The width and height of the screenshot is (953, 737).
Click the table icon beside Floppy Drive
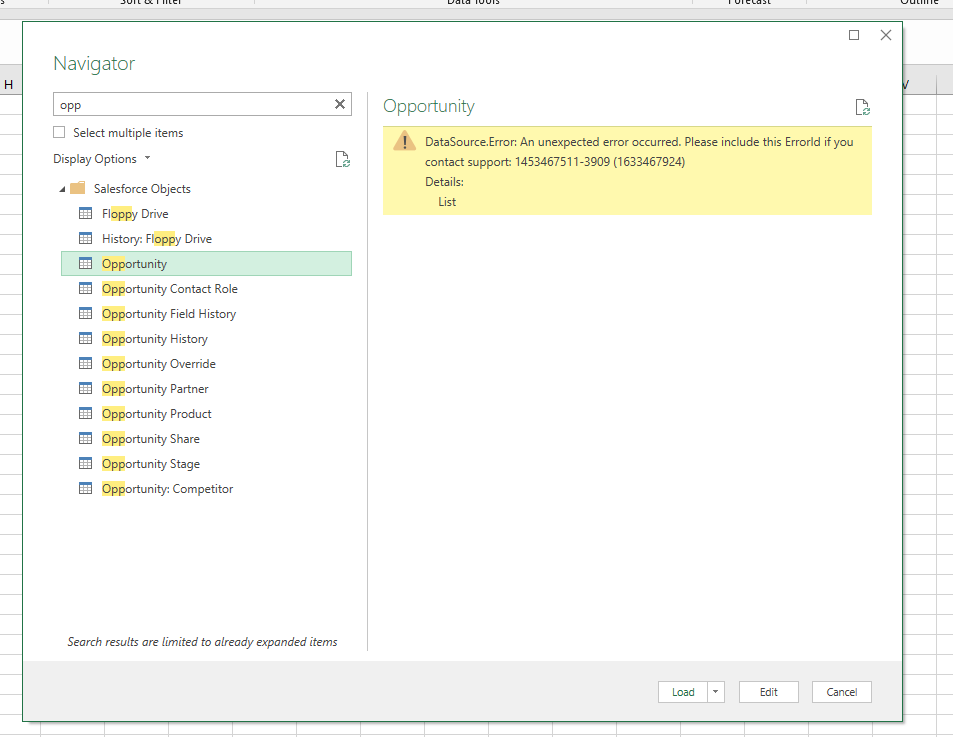click(x=86, y=213)
